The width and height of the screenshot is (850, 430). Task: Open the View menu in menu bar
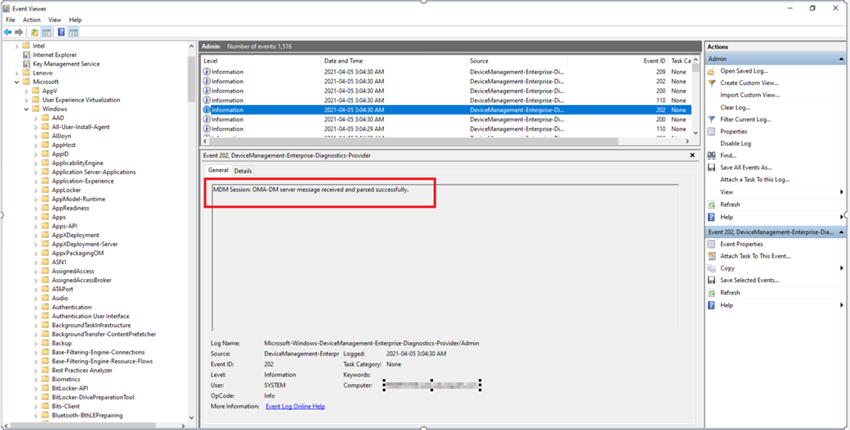(55, 20)
